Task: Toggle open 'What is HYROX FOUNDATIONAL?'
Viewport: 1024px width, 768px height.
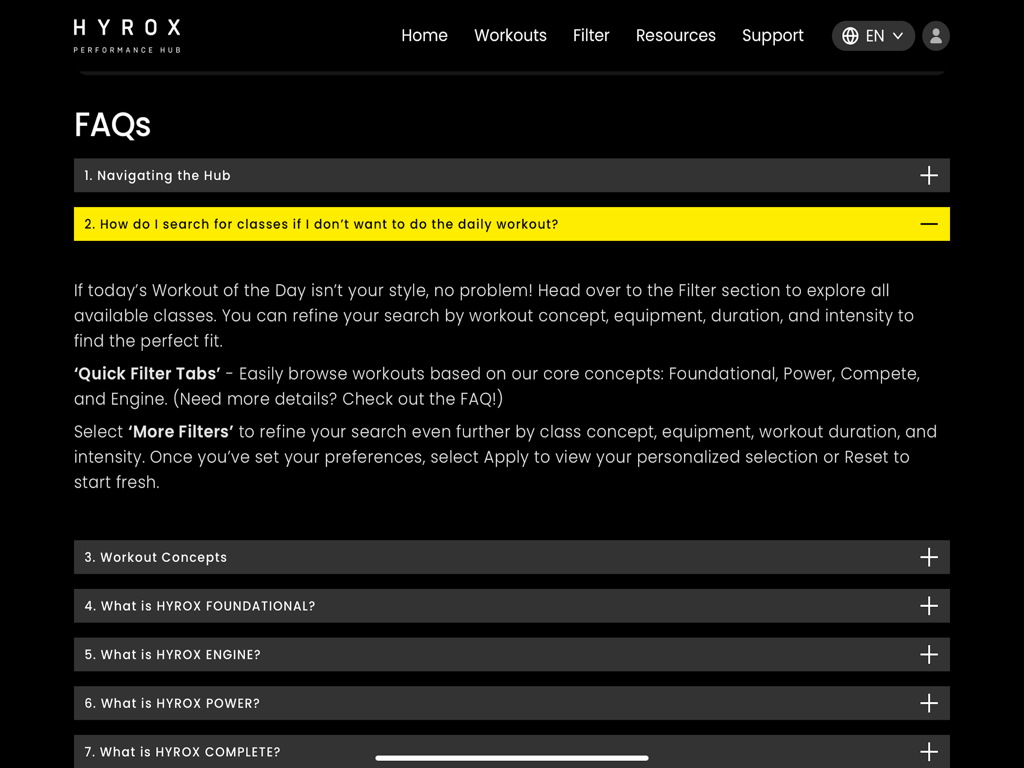Action: (511, 606)
